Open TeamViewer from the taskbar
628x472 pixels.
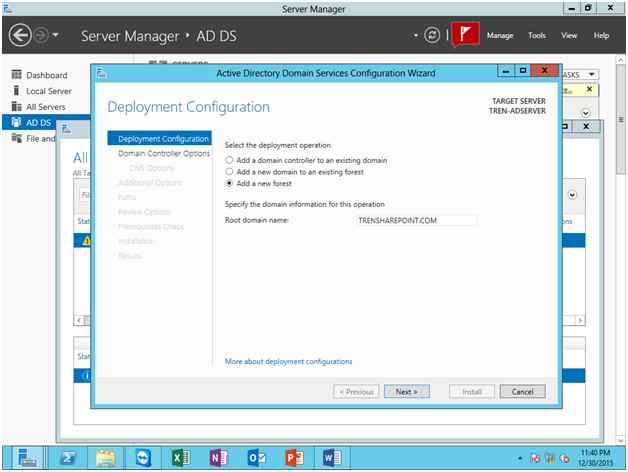(x=143, y=458)
